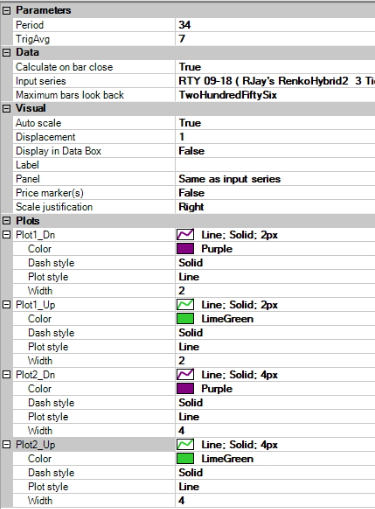
Task: Select the Plot1_Dn row label
Action: (35, 235)
